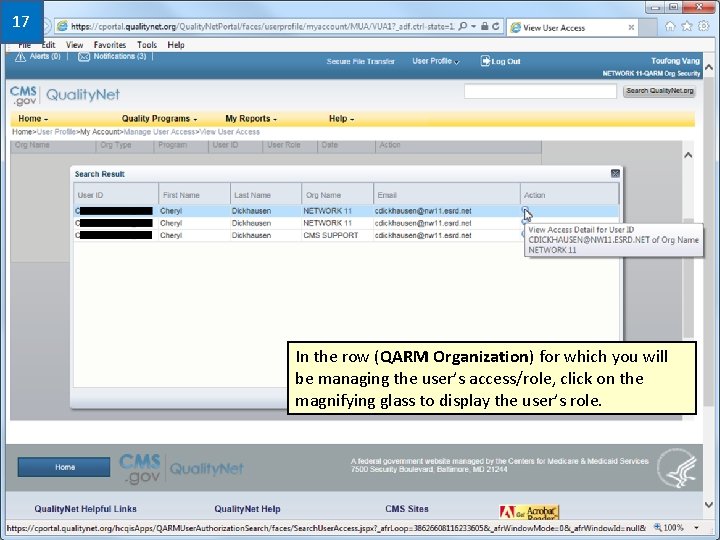Click the QualityNet search input field
The width and height of the screenshot is (720, 540).
coord(540,91)
